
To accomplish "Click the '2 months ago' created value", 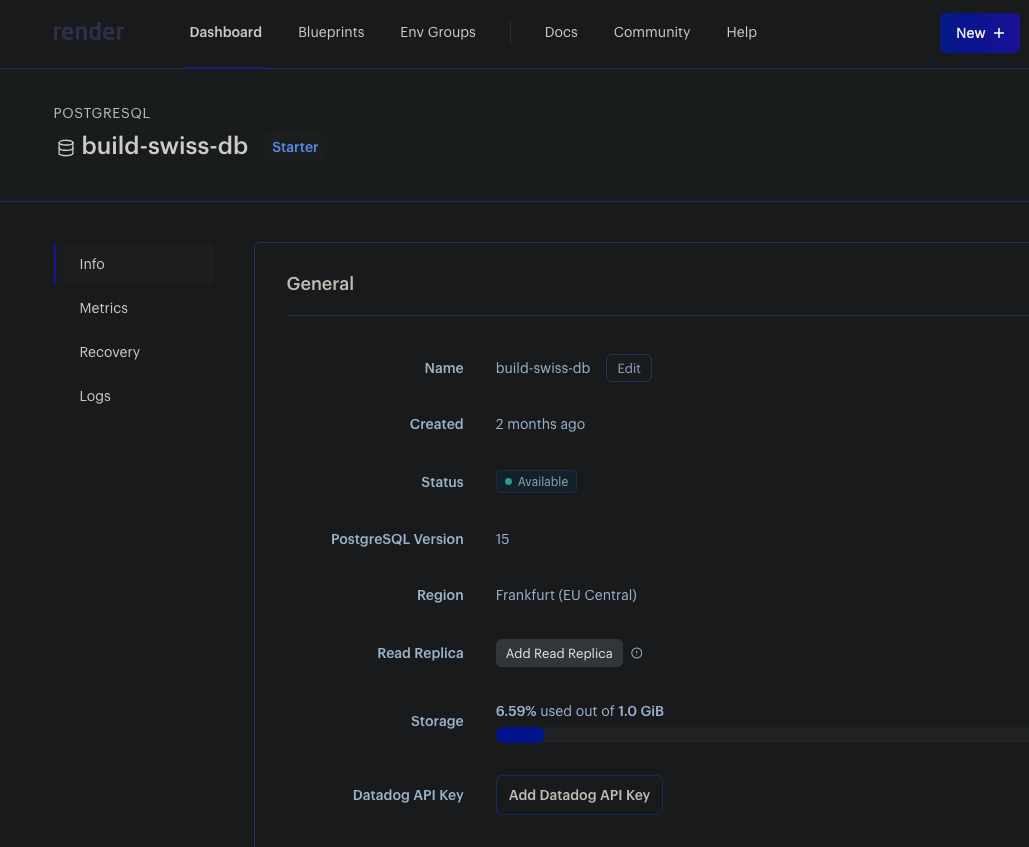I will point(540,424).
